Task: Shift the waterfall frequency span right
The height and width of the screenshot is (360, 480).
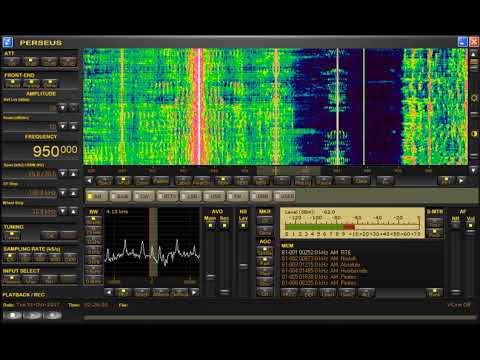Action: pyautogui.click(x=461, y=180)
